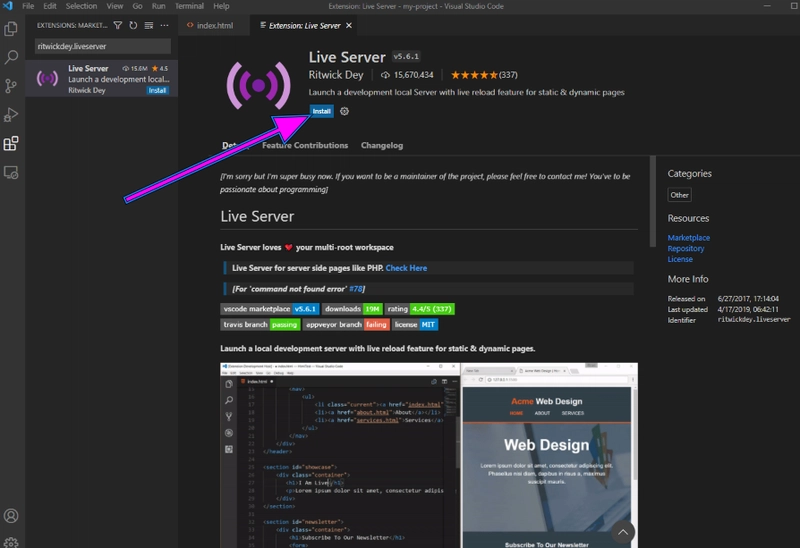Viewport: 800px width, 548px height.
Task: Click the Last updated date 4/17/2019
Action: click(x=747, y=309)
